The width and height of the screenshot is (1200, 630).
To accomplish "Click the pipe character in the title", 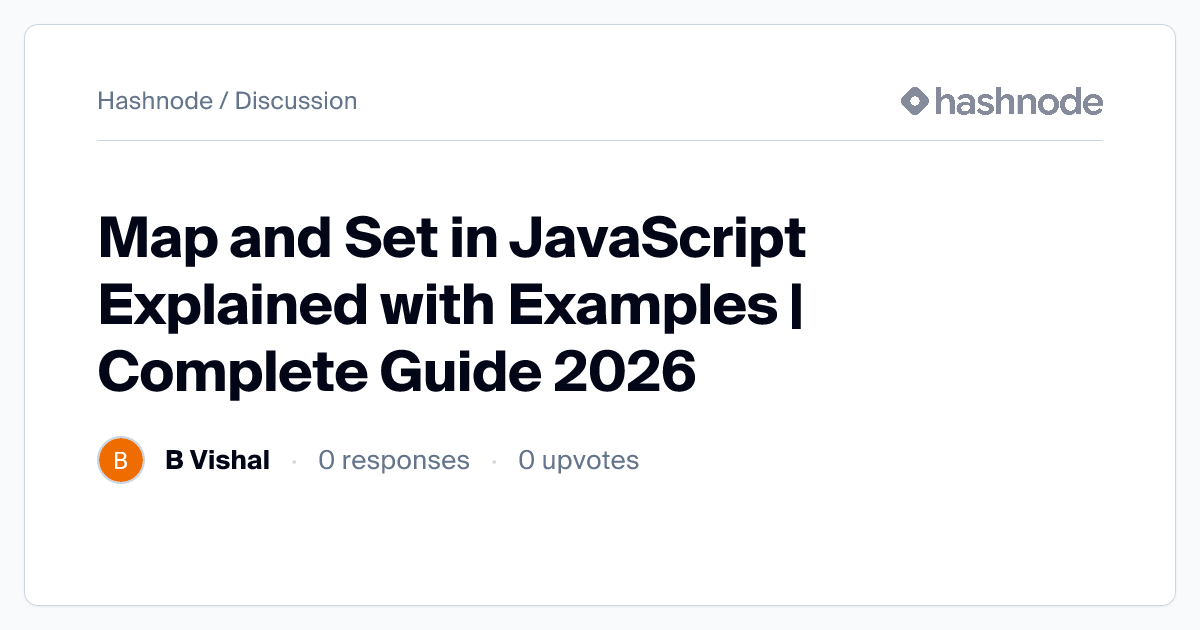I will (x=796, y=307).
